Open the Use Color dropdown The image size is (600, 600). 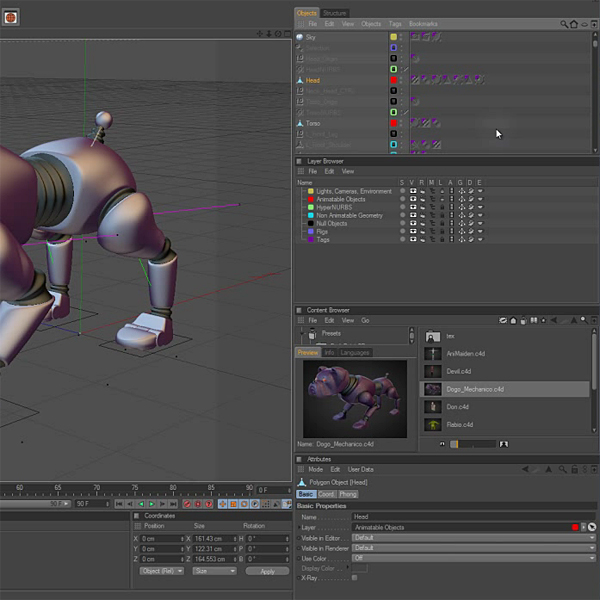(473, 558)
